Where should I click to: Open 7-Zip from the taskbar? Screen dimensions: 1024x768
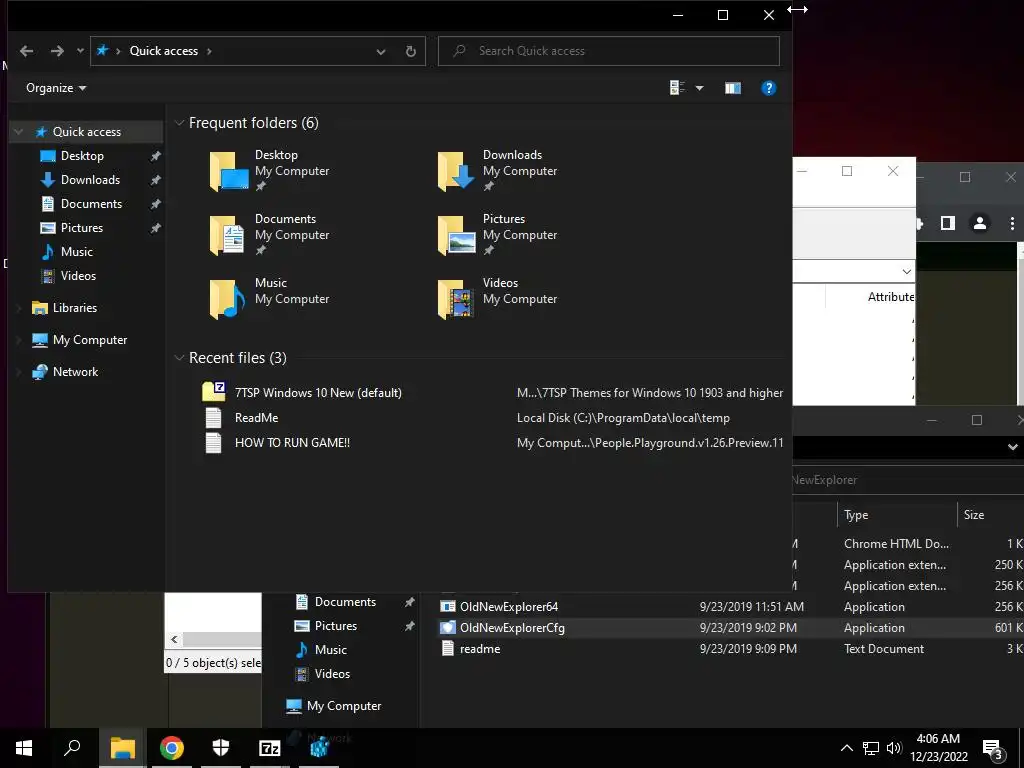pyautogui.click(x=270, y=748)
